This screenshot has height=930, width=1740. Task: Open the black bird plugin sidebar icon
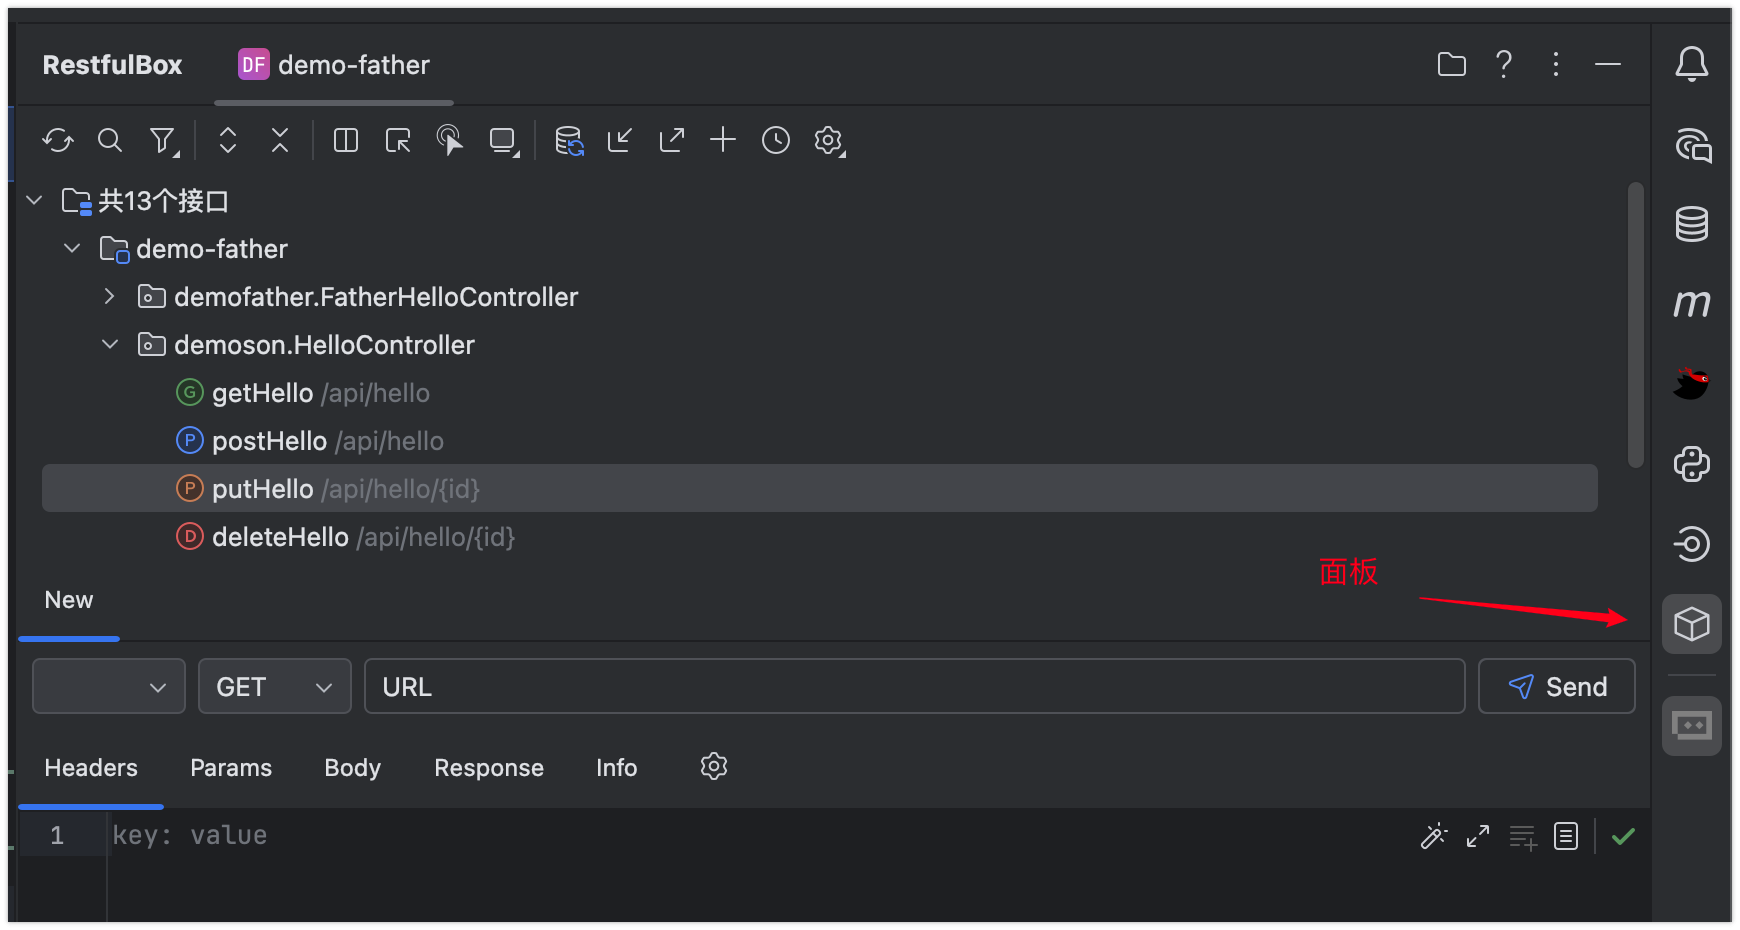1692,383
